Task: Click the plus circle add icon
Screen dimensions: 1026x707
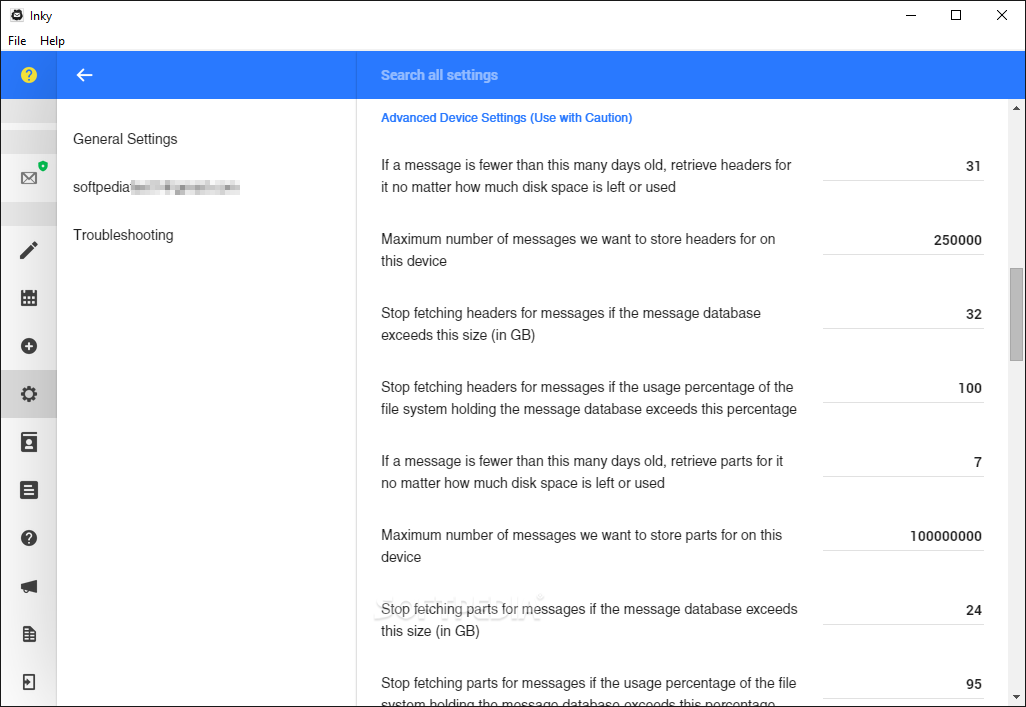Action: coord(29,346)
